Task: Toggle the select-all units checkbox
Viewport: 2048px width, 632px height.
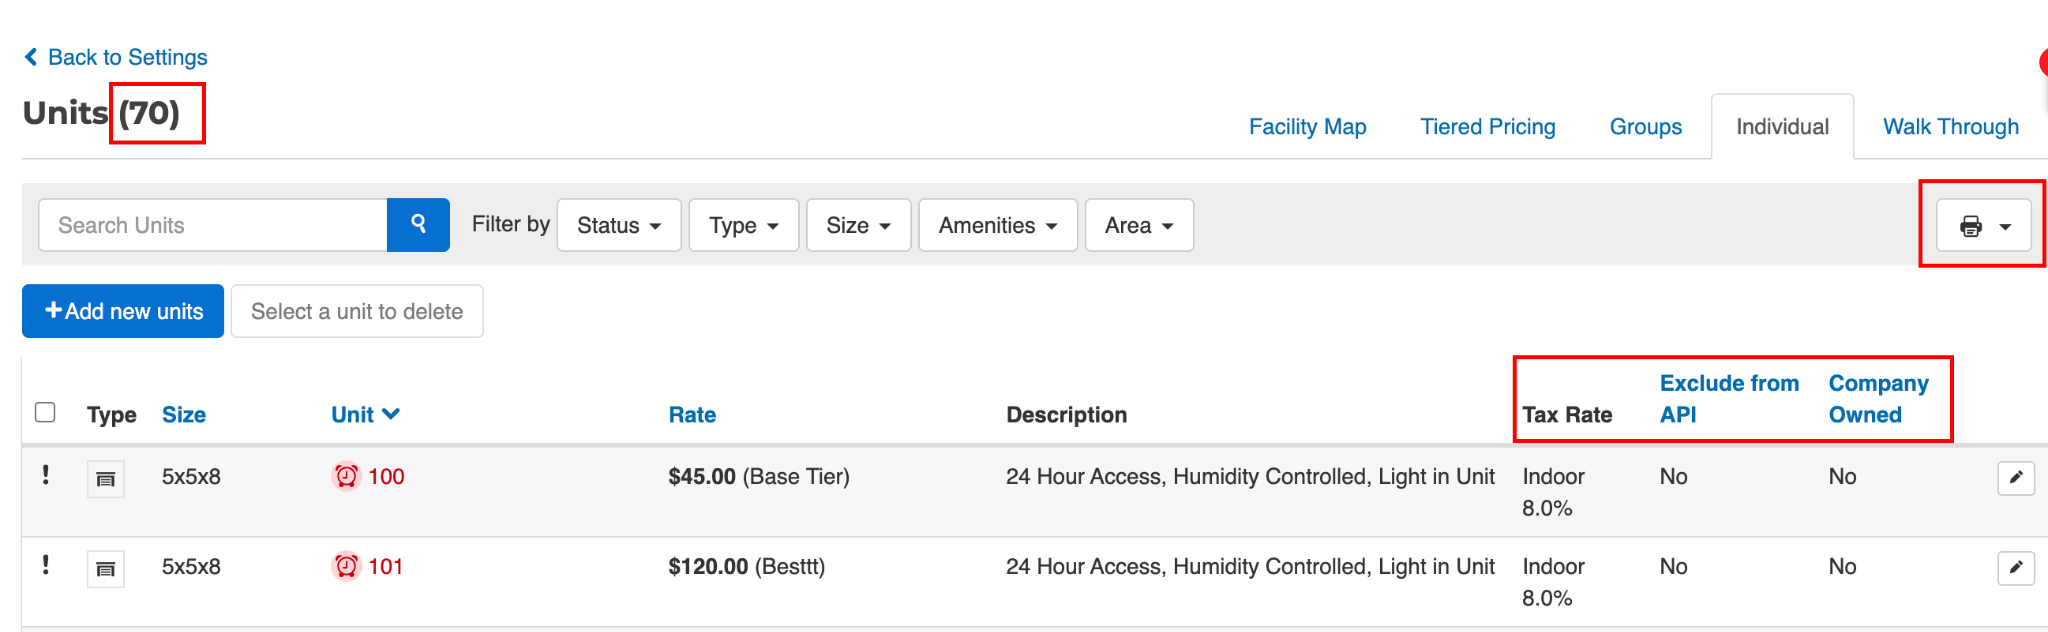Action: (45, 413)
